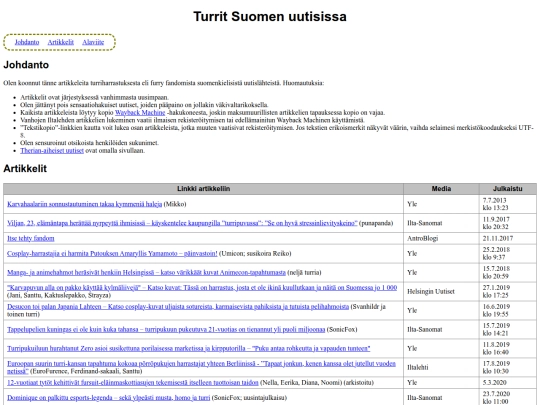
Task: Select the Johdanto section heading
Action: (26, 65)
